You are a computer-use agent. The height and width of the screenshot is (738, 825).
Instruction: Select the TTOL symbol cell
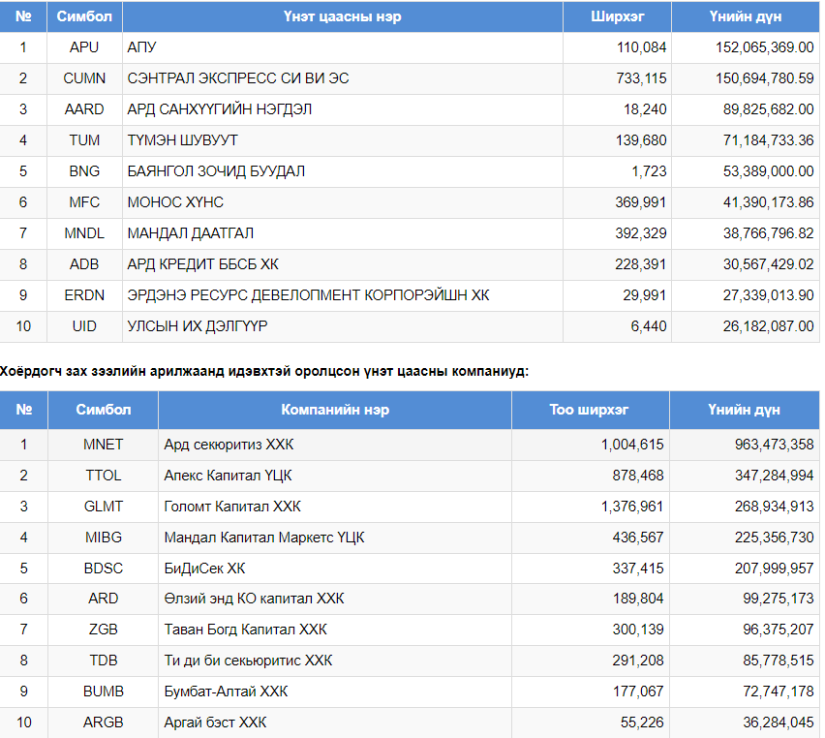pyautogui.click(x=103, y=476)
